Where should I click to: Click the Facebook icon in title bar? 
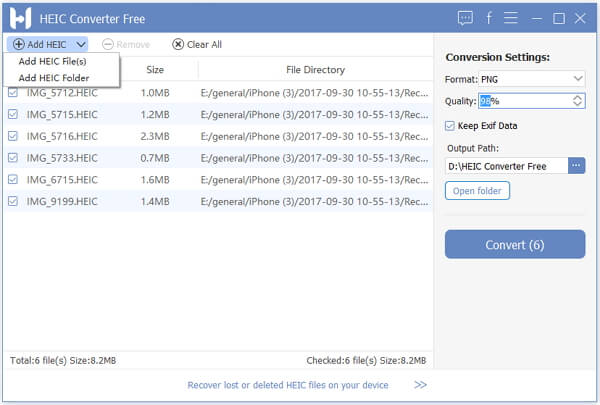coord(489,18)
